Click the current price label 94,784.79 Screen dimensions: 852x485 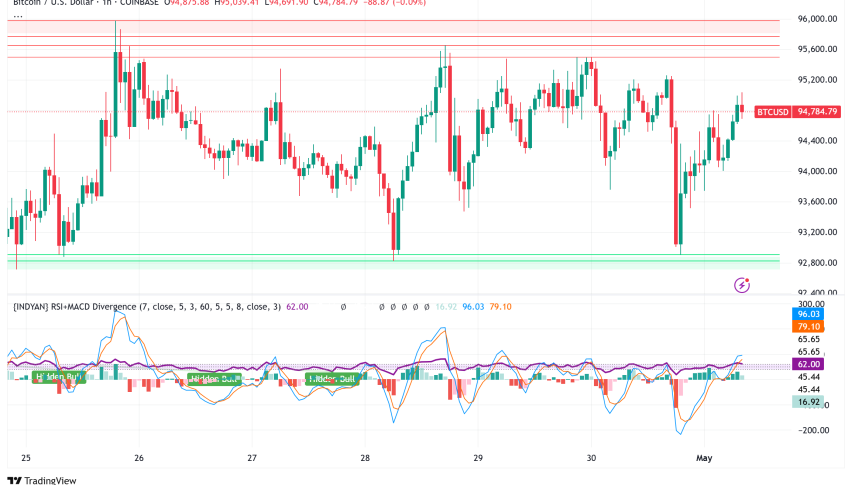pos(817,112)
